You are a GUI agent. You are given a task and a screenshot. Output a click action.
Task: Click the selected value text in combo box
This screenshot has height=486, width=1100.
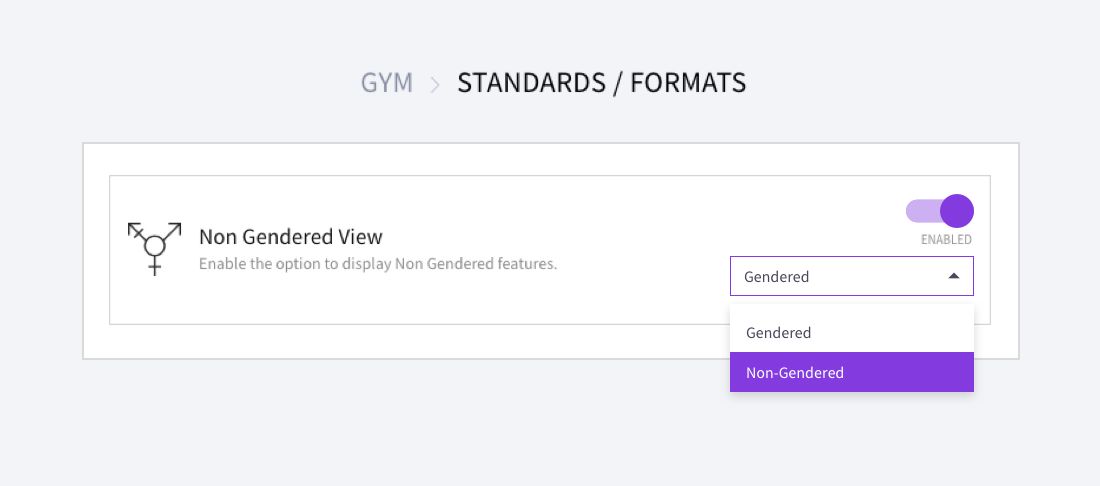click(x=777, y=277)
